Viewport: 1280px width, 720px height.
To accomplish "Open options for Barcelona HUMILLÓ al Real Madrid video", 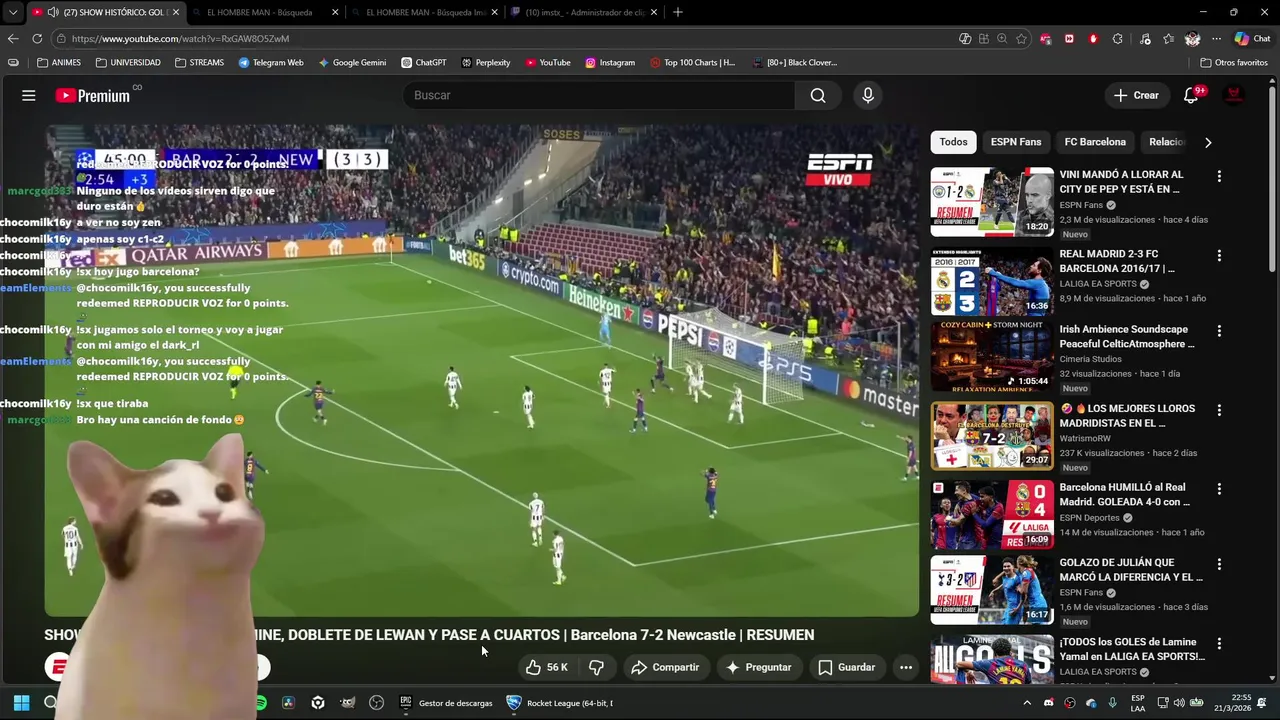I will coord(1219,489).
